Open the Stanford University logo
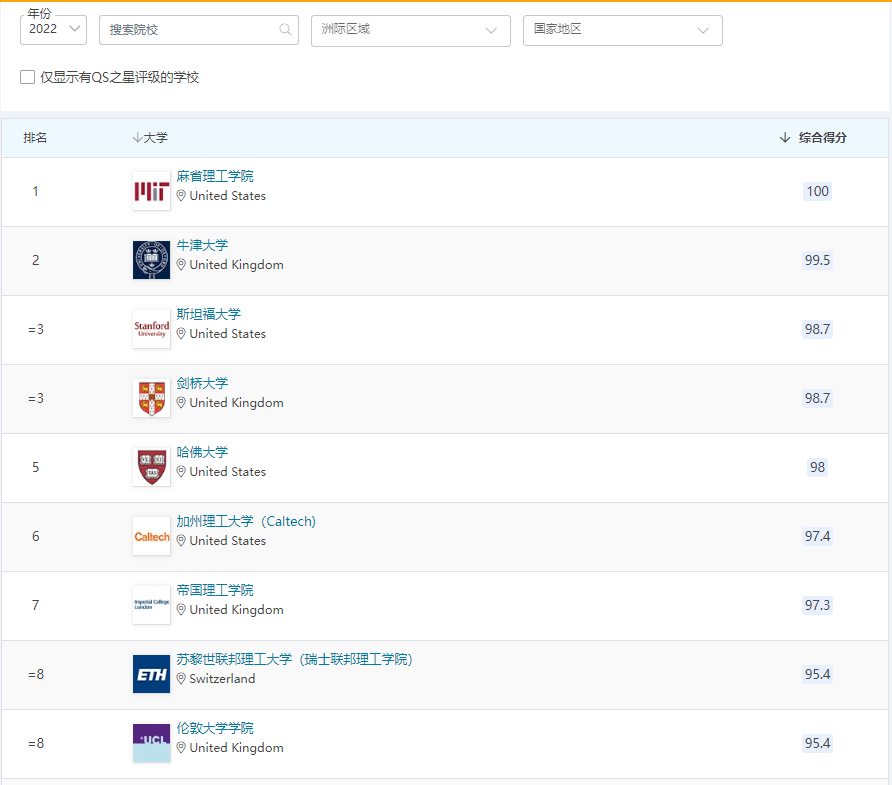This screenshot has height=785, width=892. point(151,329)
